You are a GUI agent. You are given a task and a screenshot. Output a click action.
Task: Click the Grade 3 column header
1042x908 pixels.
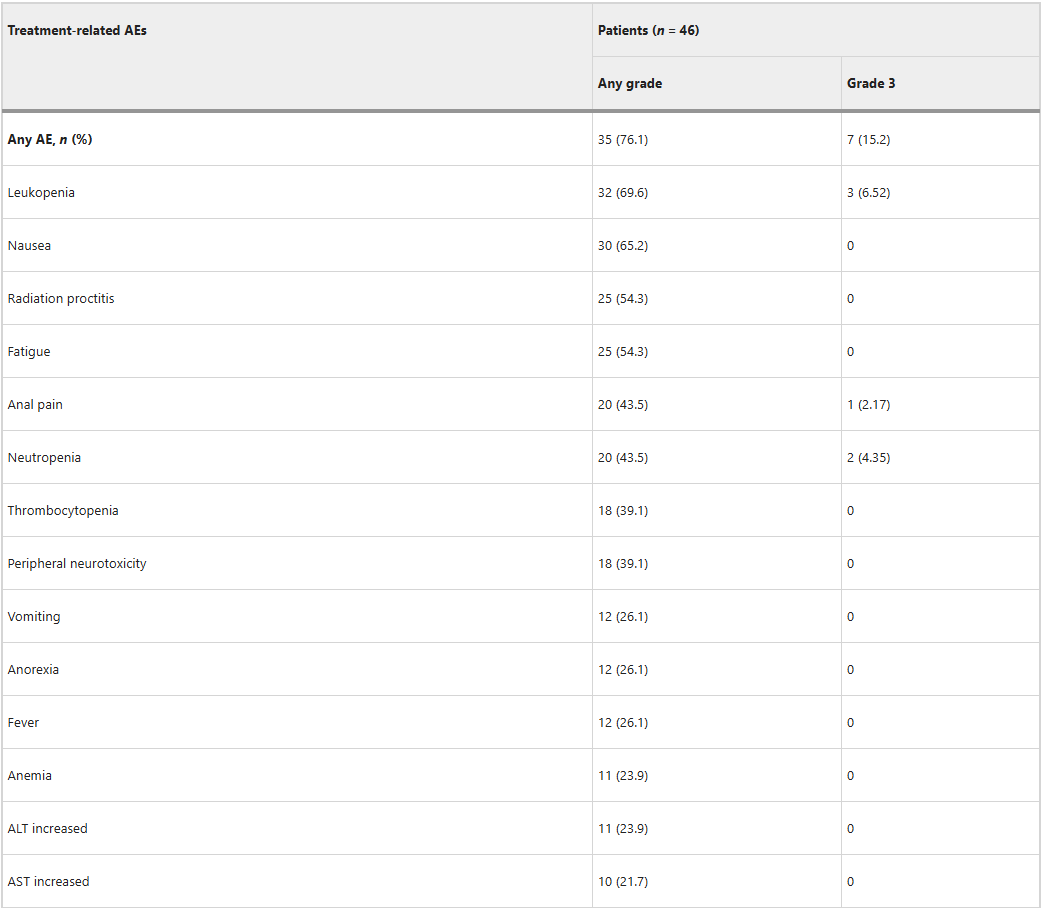pyautogui.click(x=871, y=83)
